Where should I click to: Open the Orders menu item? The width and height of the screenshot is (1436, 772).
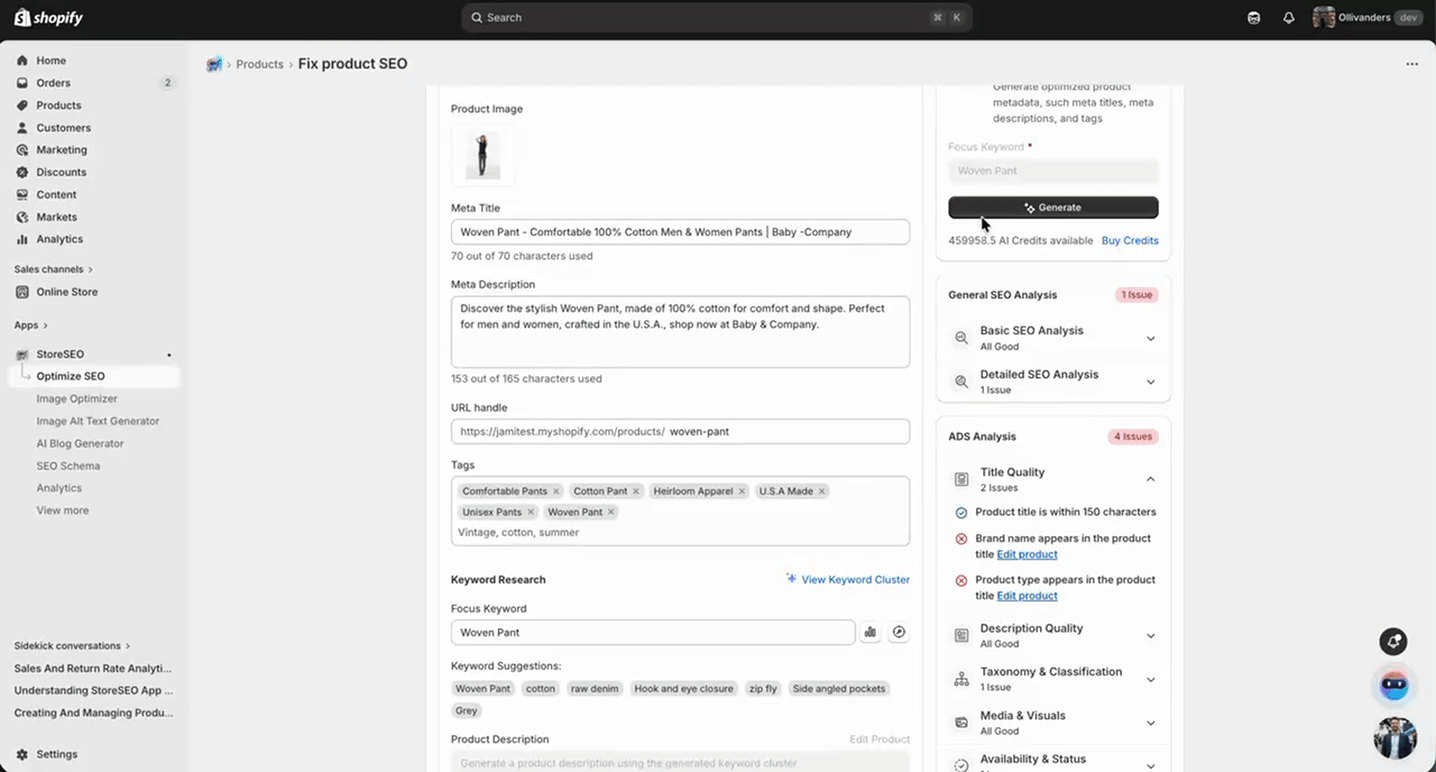pos(52,82)
